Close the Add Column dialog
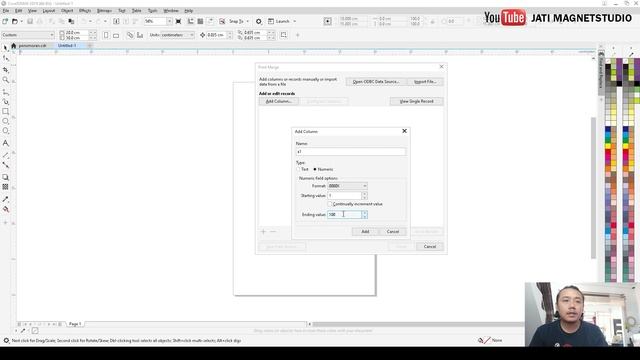Image resolution: width=640 pixels, height=360 pixels. click(404, 131)
